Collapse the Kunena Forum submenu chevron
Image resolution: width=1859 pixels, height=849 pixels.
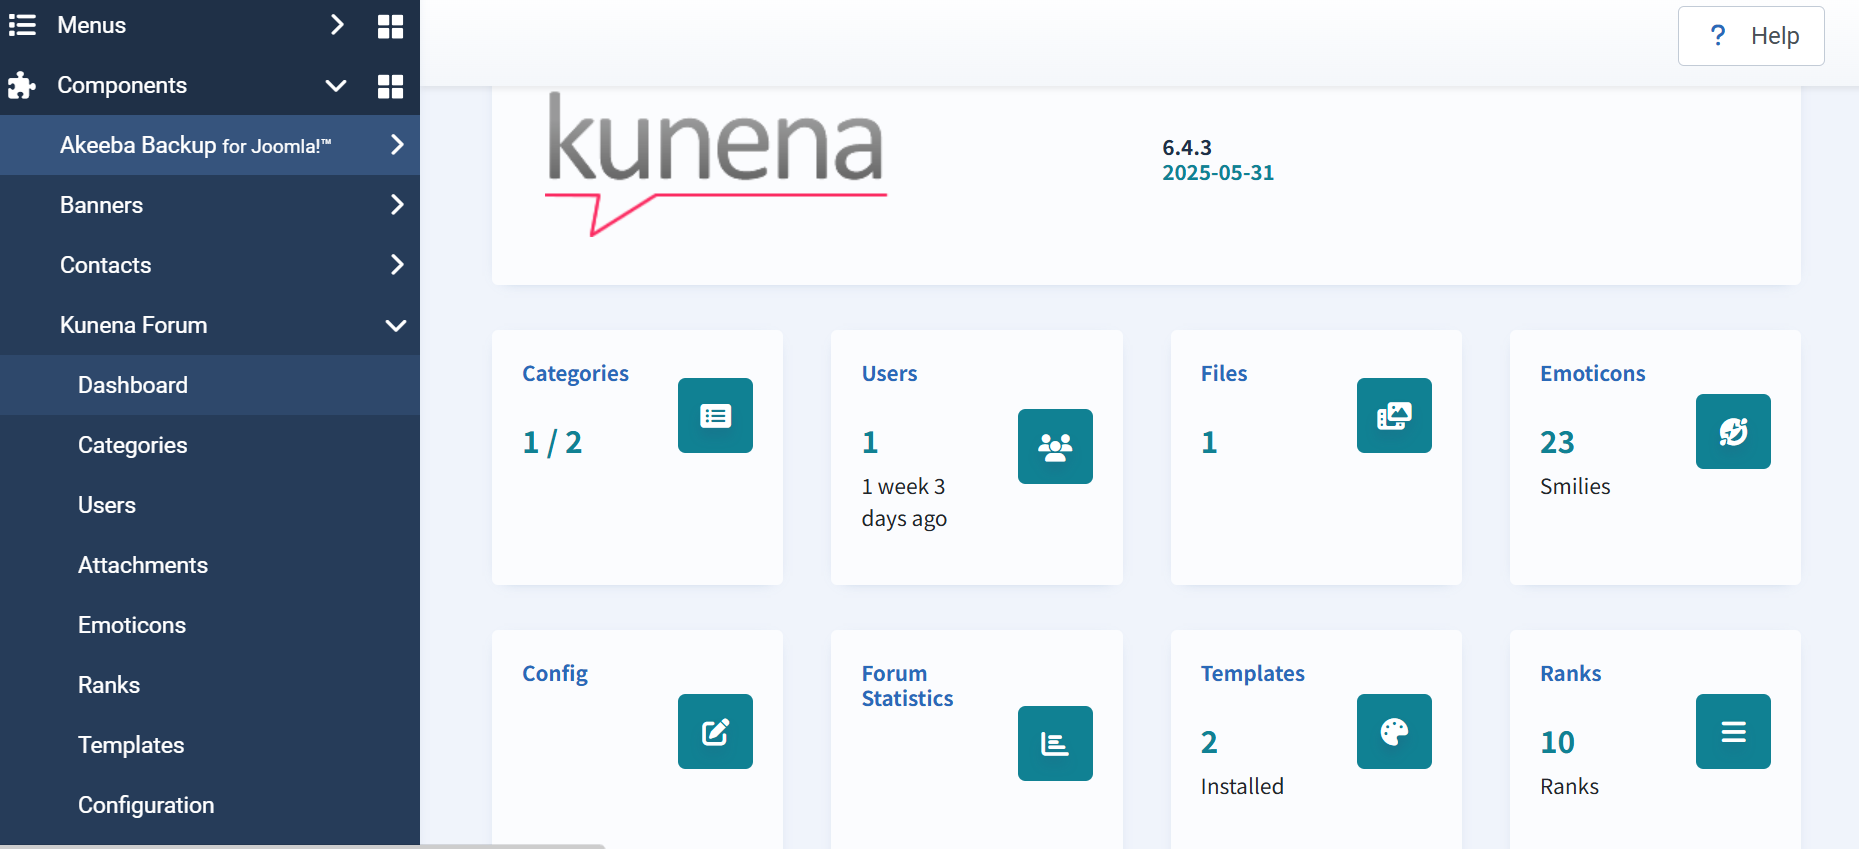point(396,326)
